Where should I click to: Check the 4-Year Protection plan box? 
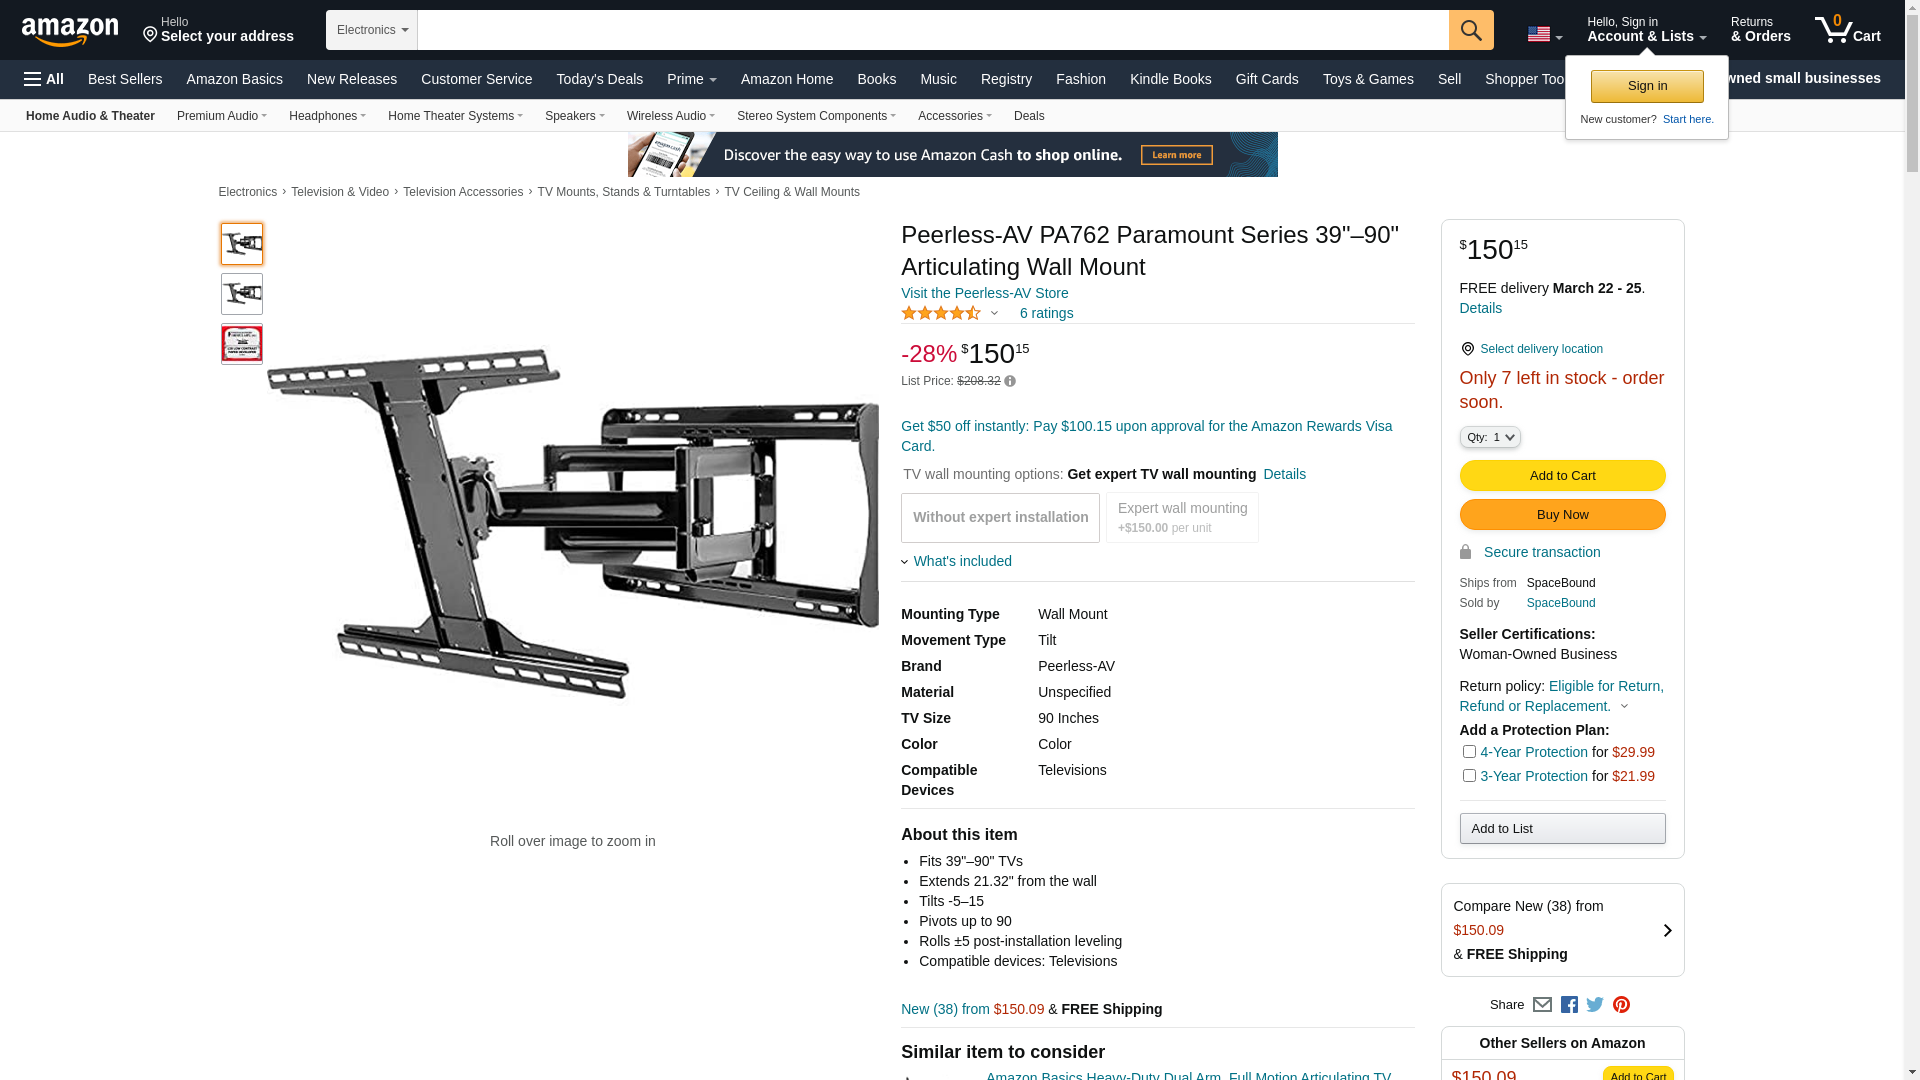click(x=1469, y=751)
